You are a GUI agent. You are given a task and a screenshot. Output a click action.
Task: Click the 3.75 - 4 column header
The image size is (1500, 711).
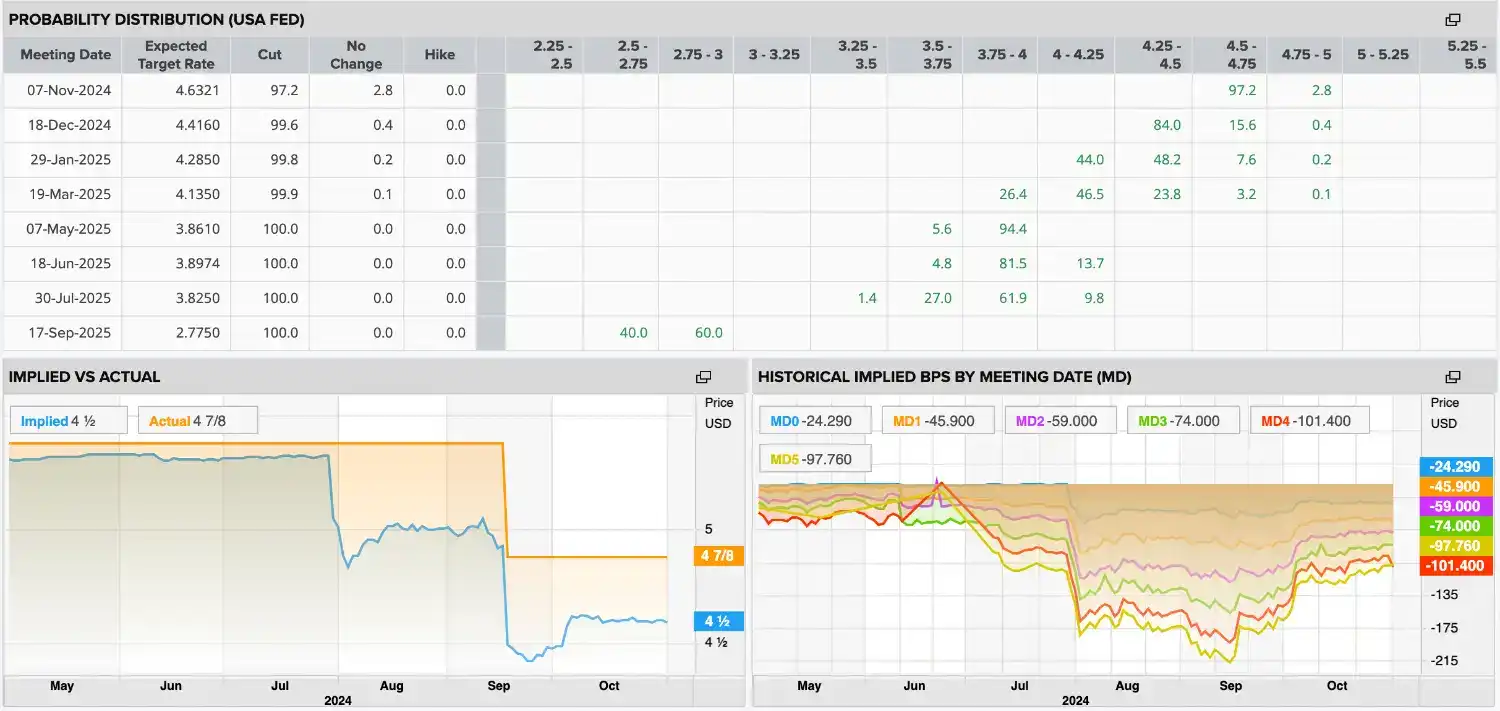1002,55
